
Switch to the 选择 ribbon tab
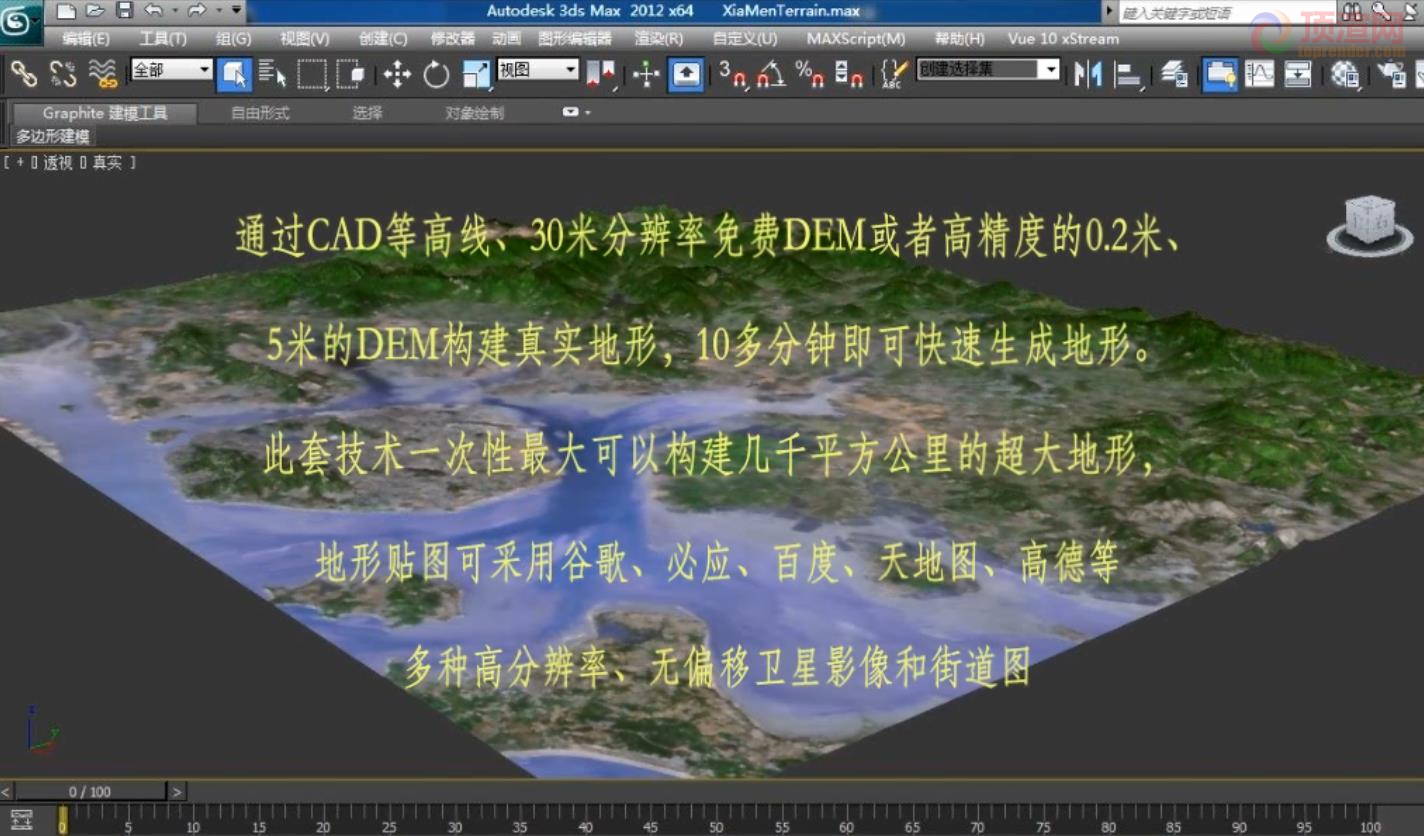coord(367,113)
